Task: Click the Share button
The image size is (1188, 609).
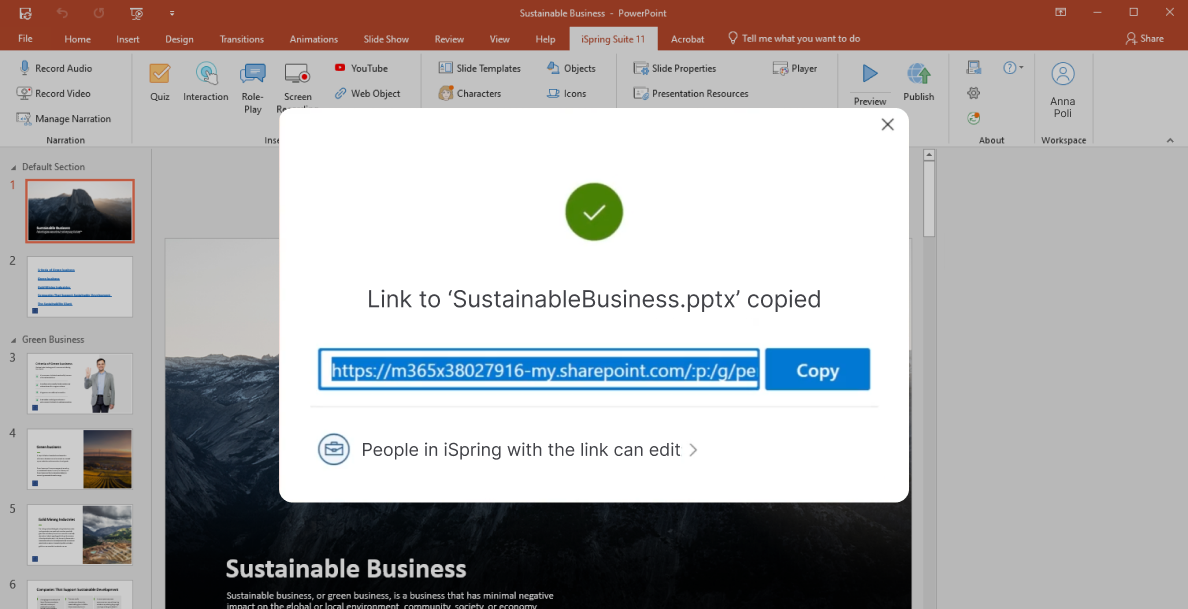Action: 1144,39
